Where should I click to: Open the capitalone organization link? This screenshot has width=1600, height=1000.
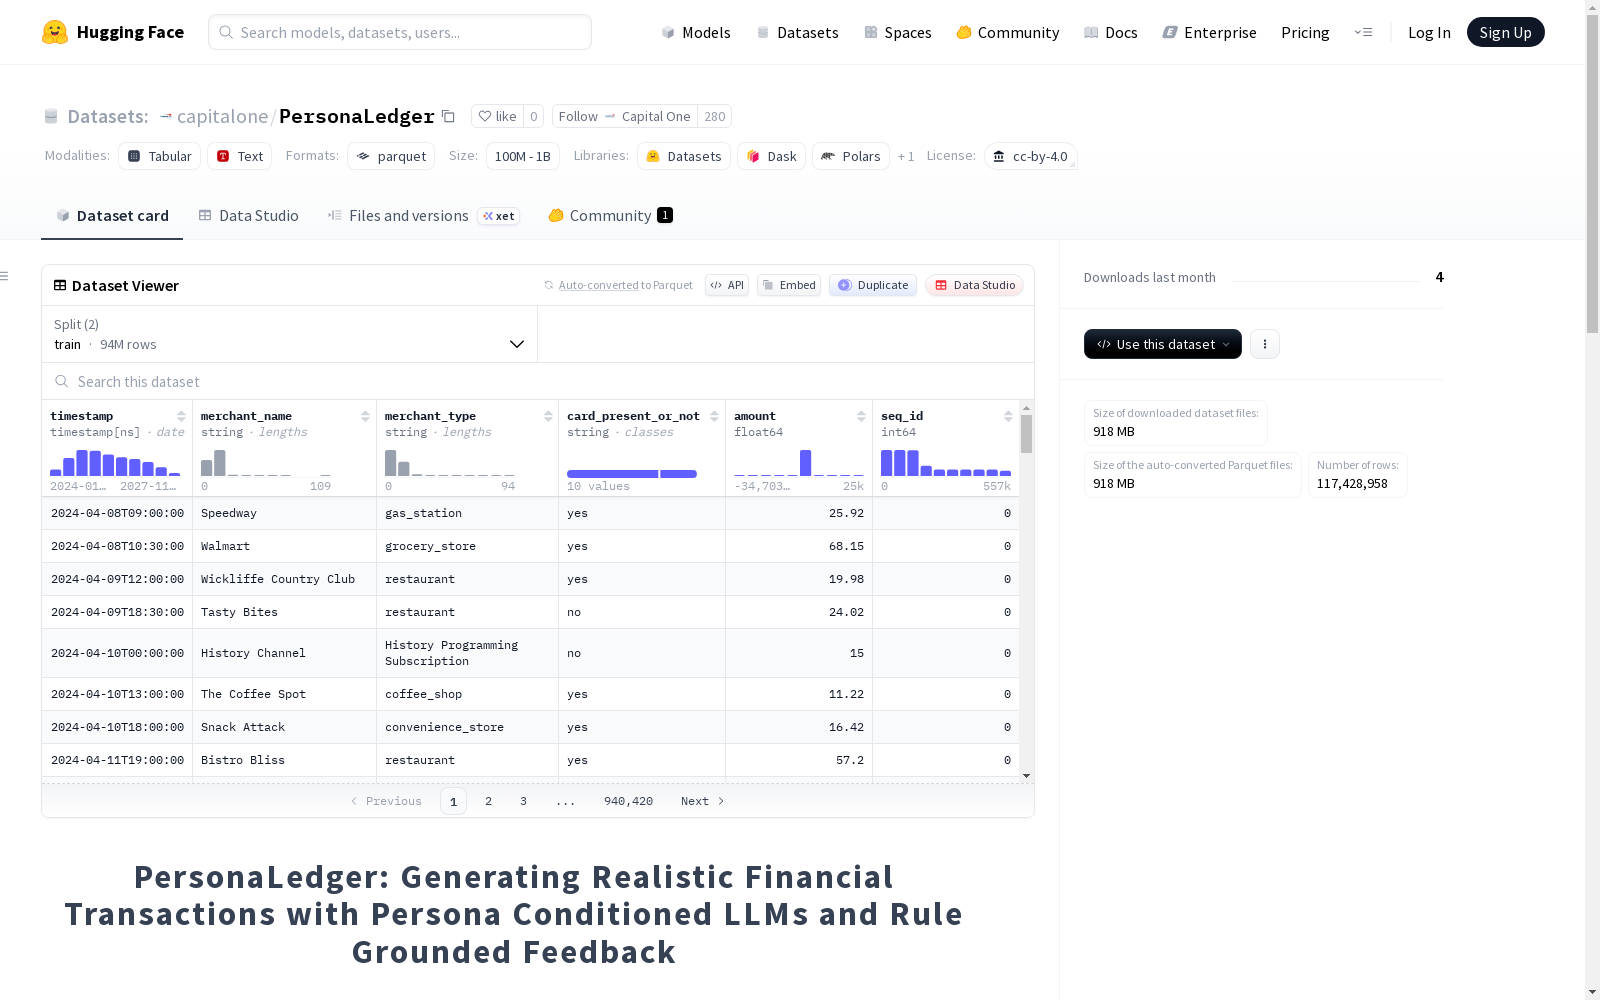(222, 116)
